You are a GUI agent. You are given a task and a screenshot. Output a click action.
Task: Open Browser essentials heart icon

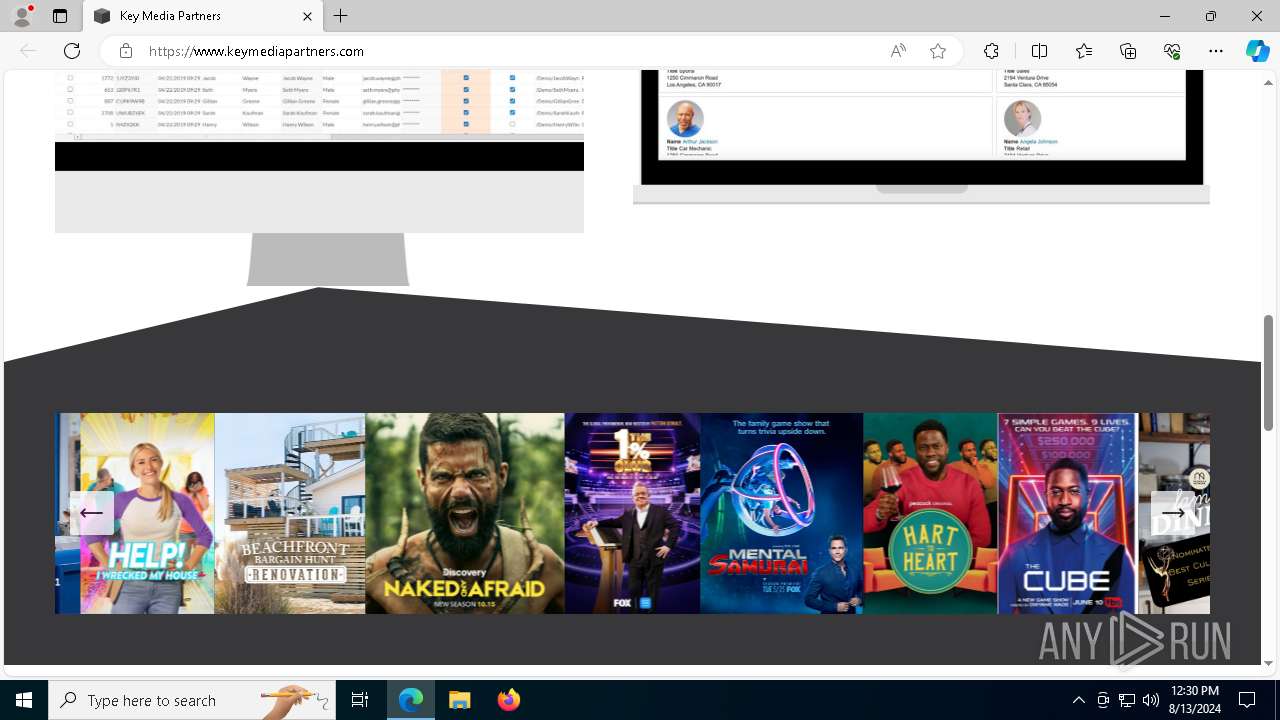(x=1172, y=51)
